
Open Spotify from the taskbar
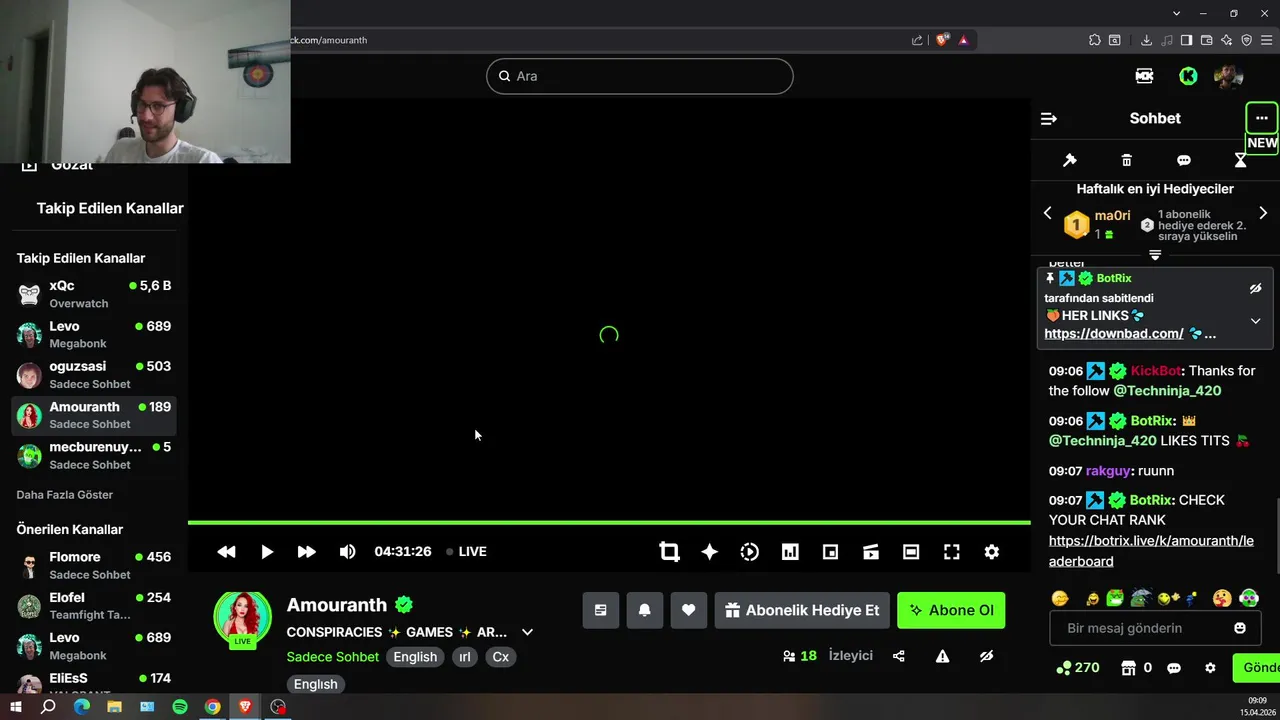click(180, 707)
